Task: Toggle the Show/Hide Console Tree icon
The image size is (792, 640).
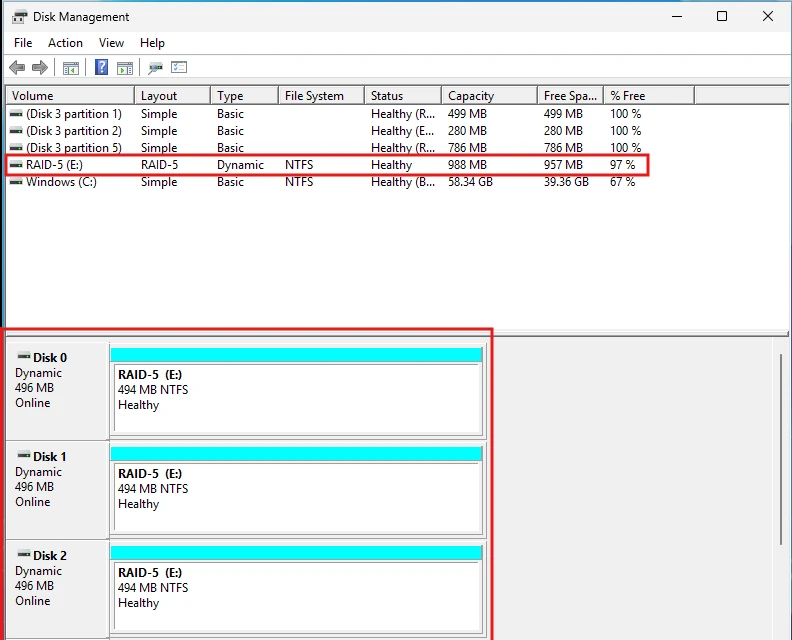Action: point(71,68)
